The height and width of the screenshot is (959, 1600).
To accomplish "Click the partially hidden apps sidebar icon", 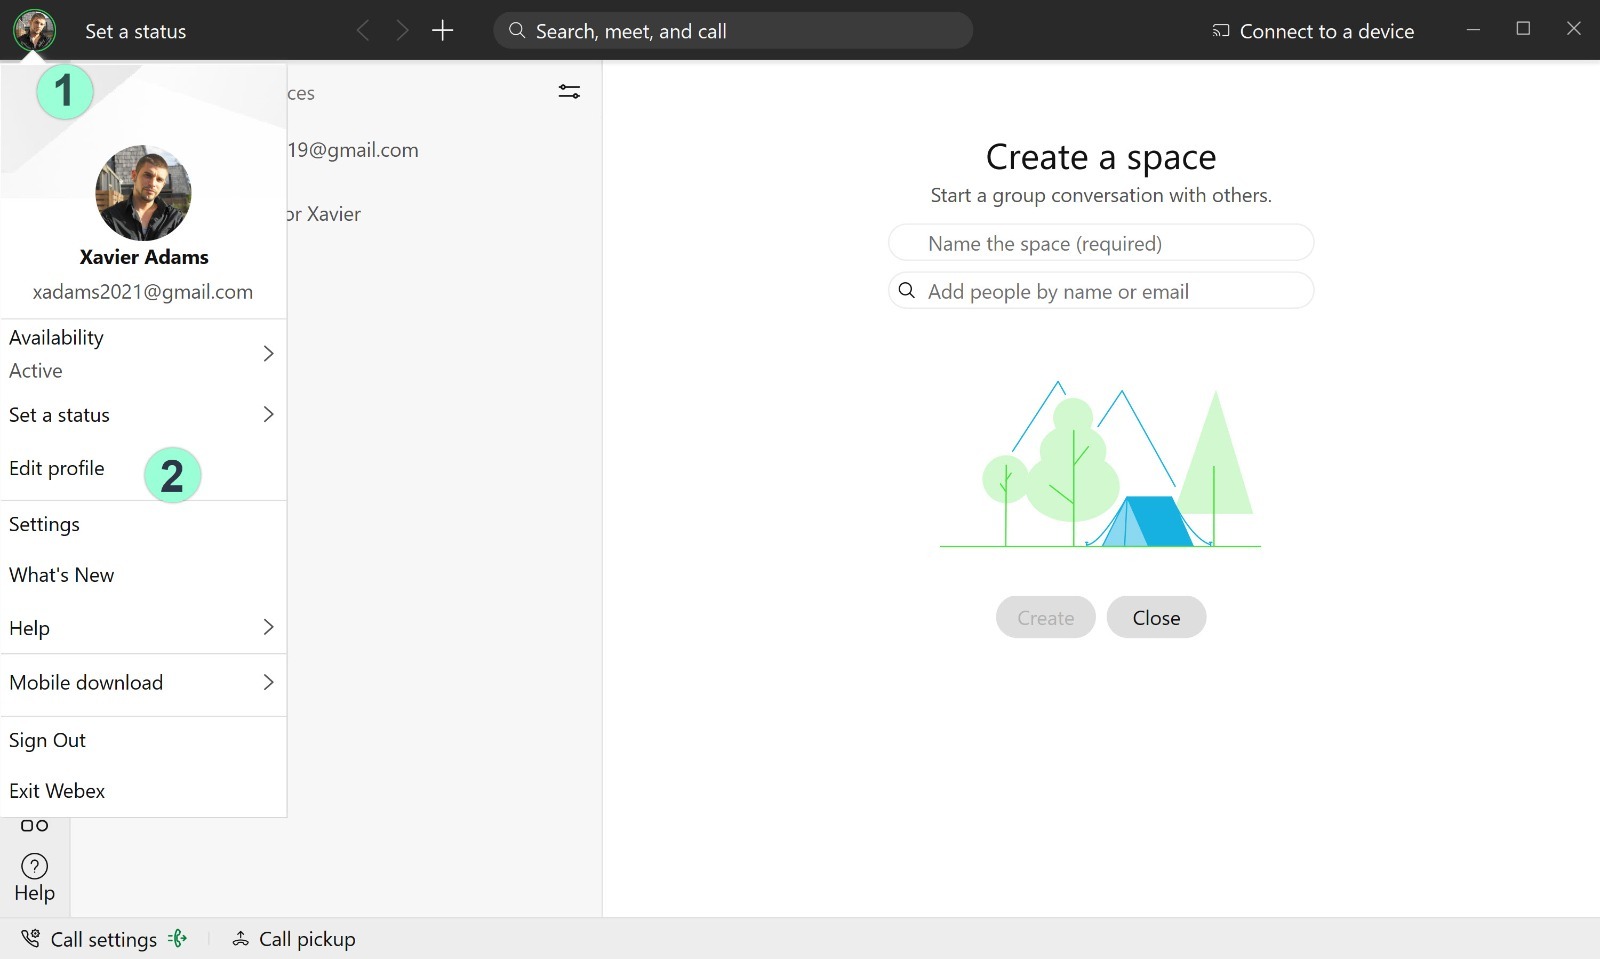I will pos(34,825).
